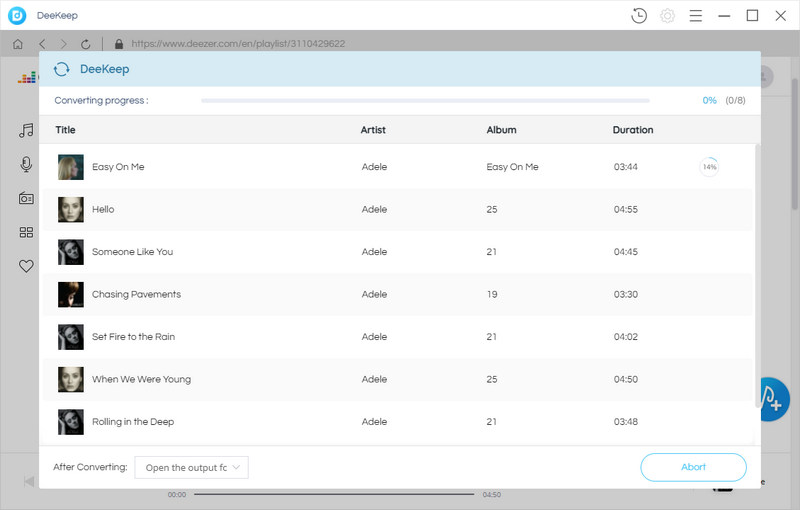The width and height of the screenshot is (800, 510).
Task: Click the (0/8) converted count
Action: [735, 100]
